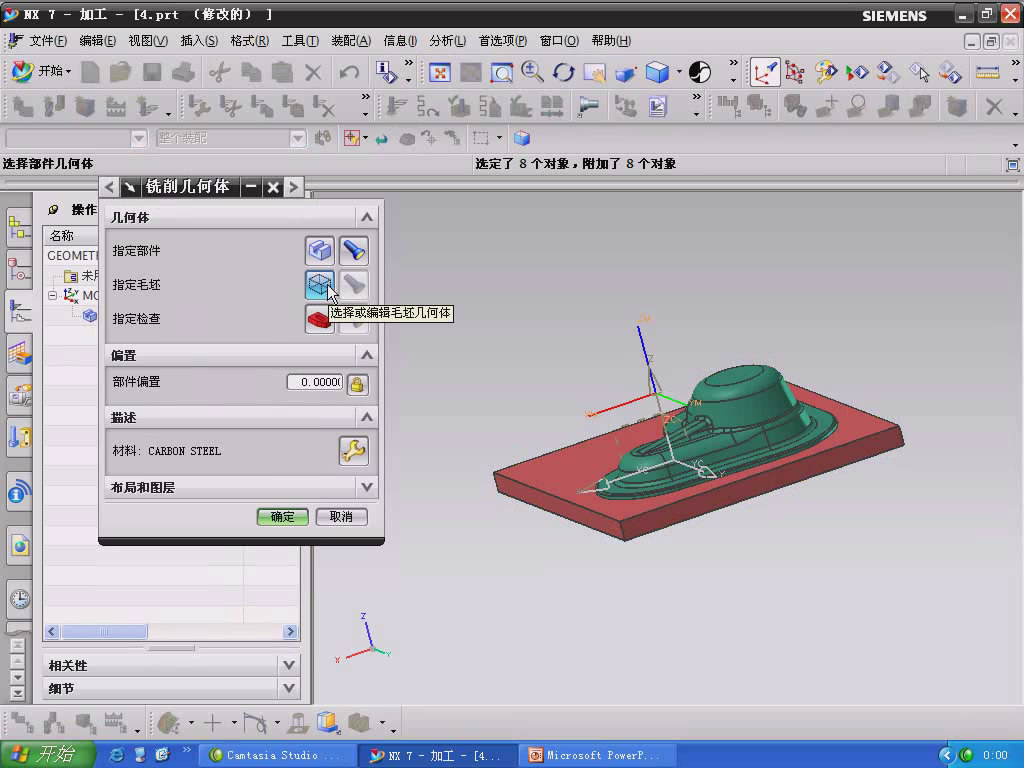Click the dialog reset arrow icon in title bar
Screen dimensions: 1024x768
[129, 187]
